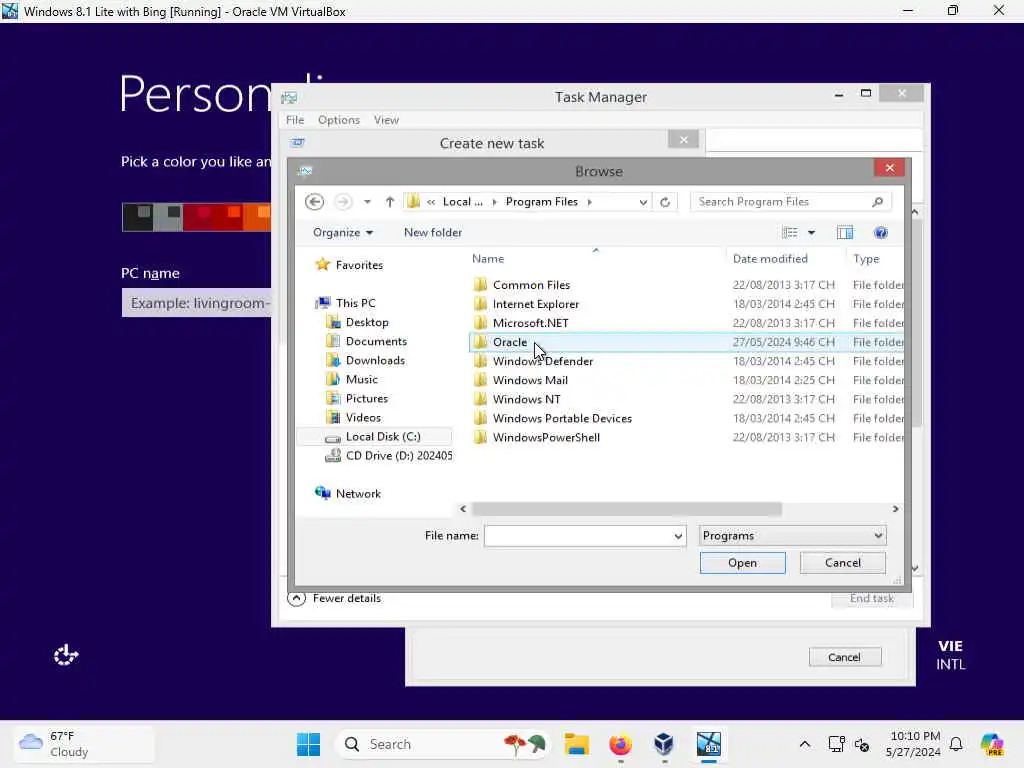Open Documents in the navigation pane
The image size is (1024, 768).
coord(376,341)
